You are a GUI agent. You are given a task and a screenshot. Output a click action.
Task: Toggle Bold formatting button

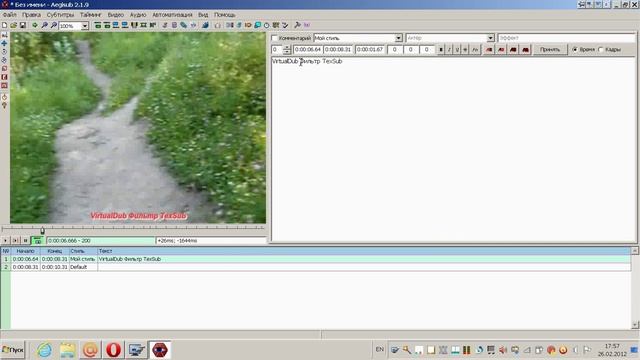(441, 49)
